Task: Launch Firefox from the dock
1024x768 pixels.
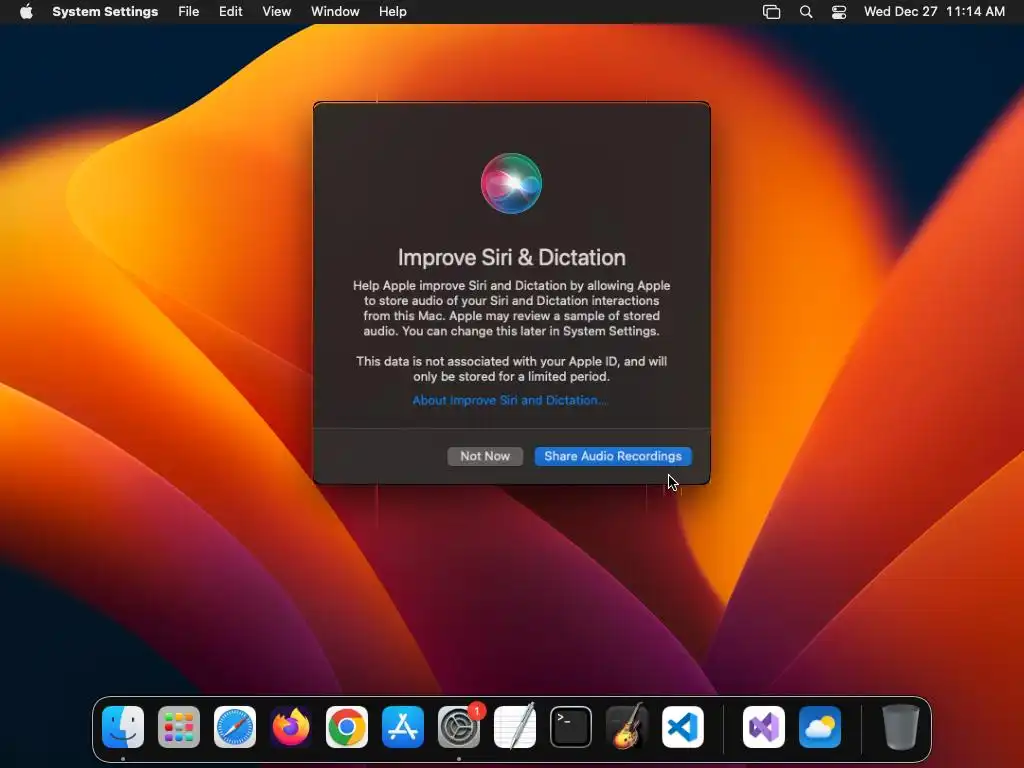Action: click(291, 727)
